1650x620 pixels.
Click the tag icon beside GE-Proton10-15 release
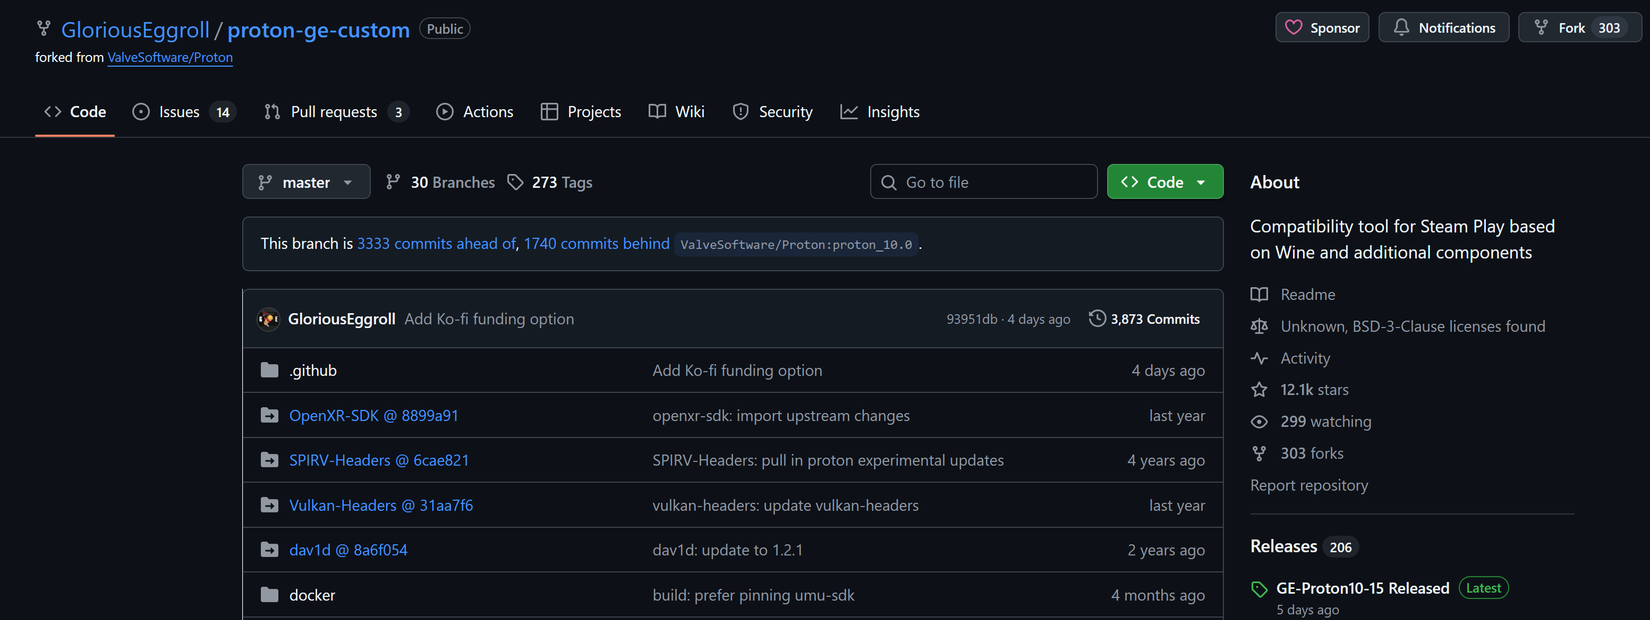[x=1259, y=589]
